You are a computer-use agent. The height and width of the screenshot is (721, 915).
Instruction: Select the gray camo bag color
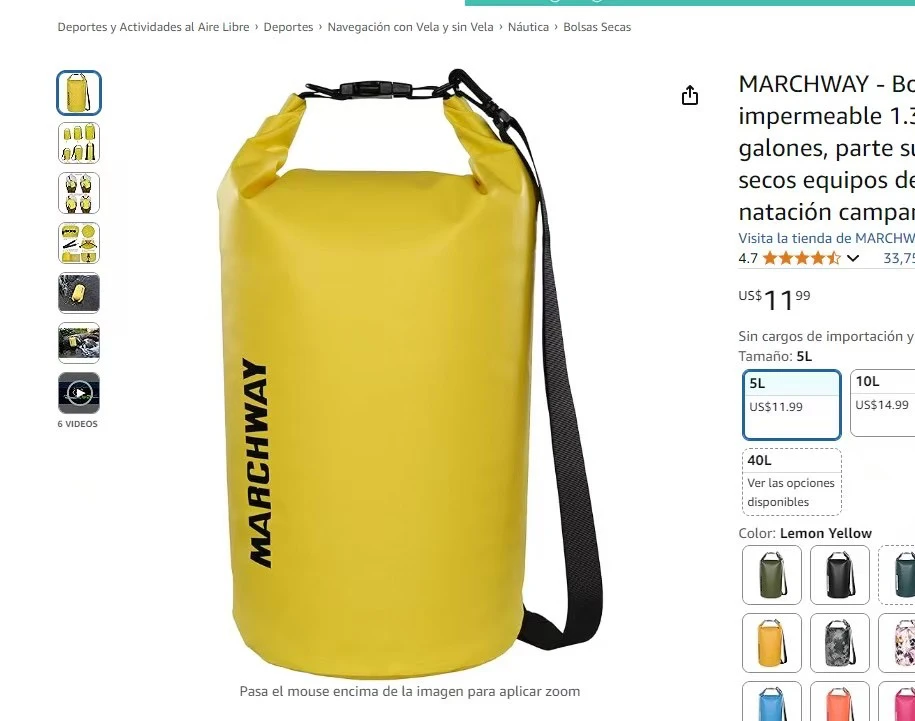click(x=840, y=643)
